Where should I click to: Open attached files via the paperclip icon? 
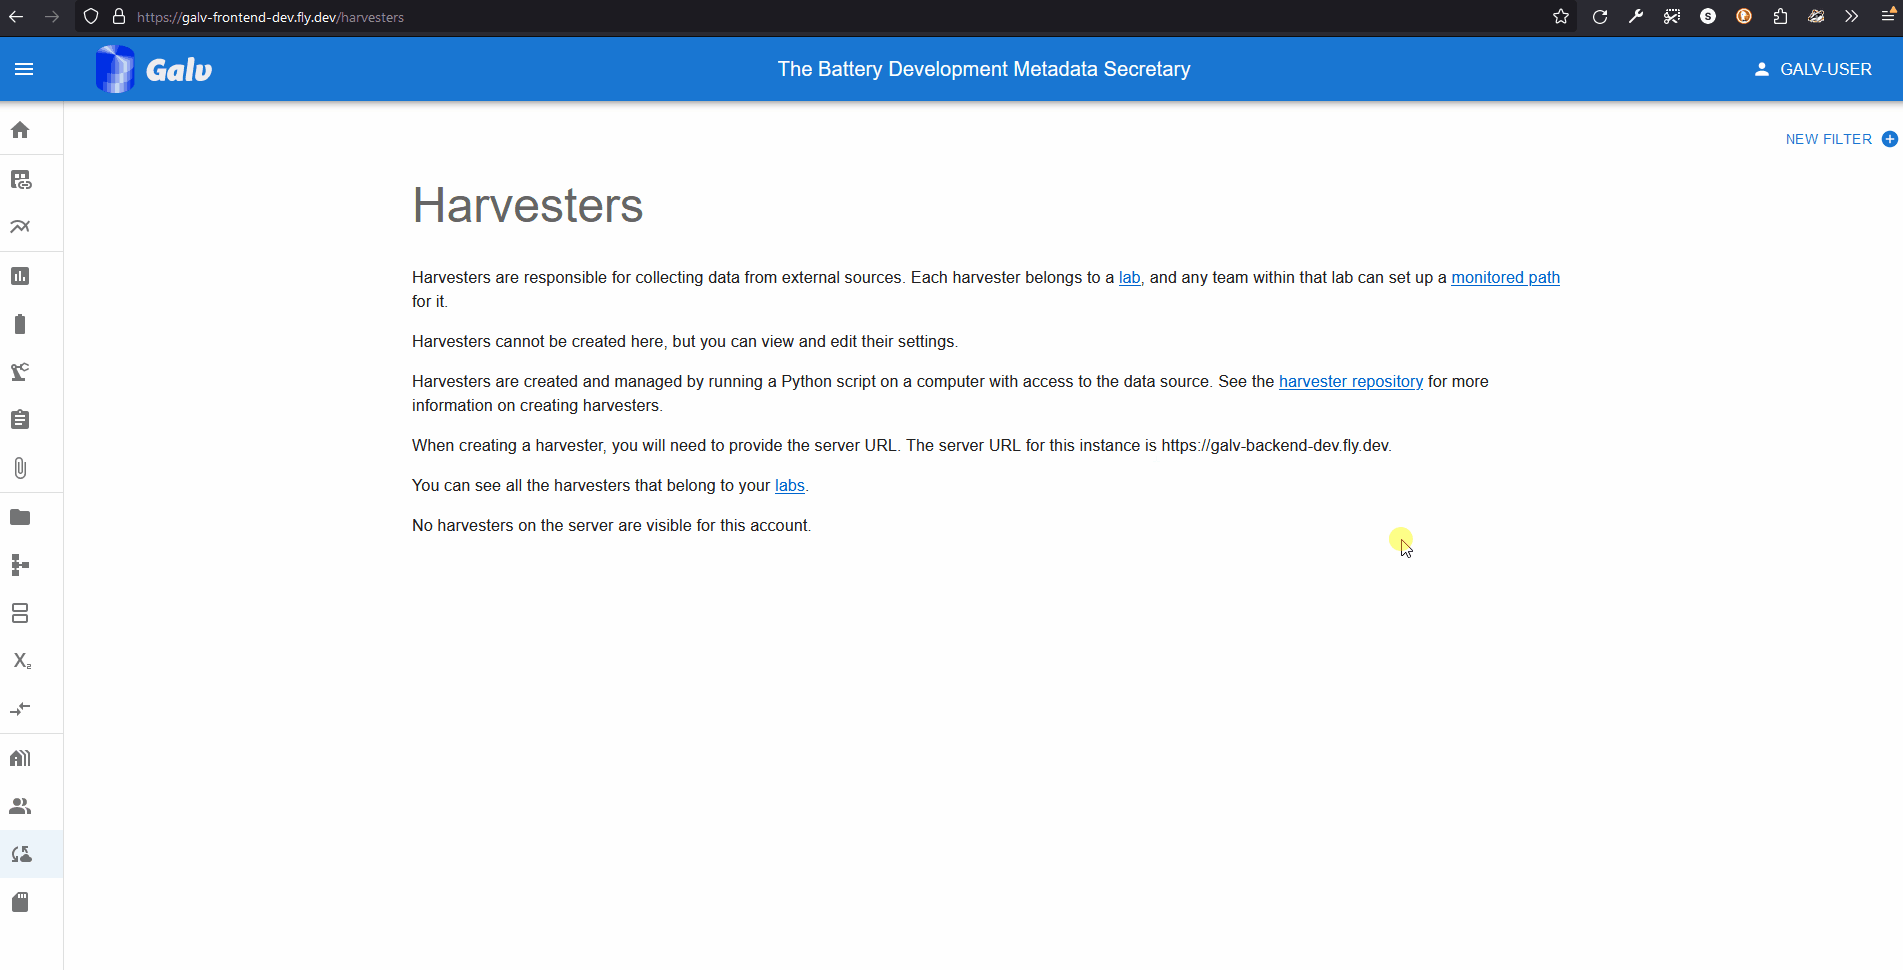pos(20,468)
